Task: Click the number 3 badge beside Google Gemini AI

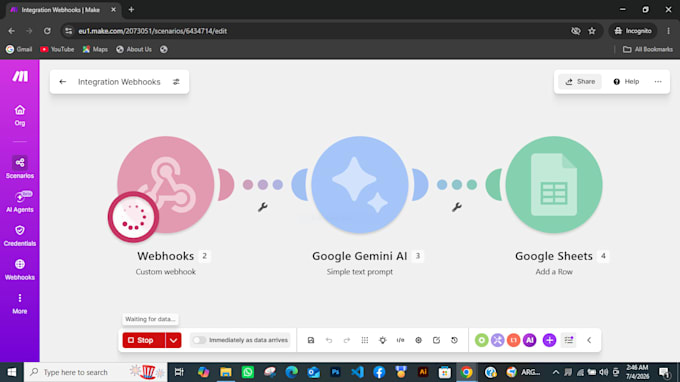Action: [418, 256]
